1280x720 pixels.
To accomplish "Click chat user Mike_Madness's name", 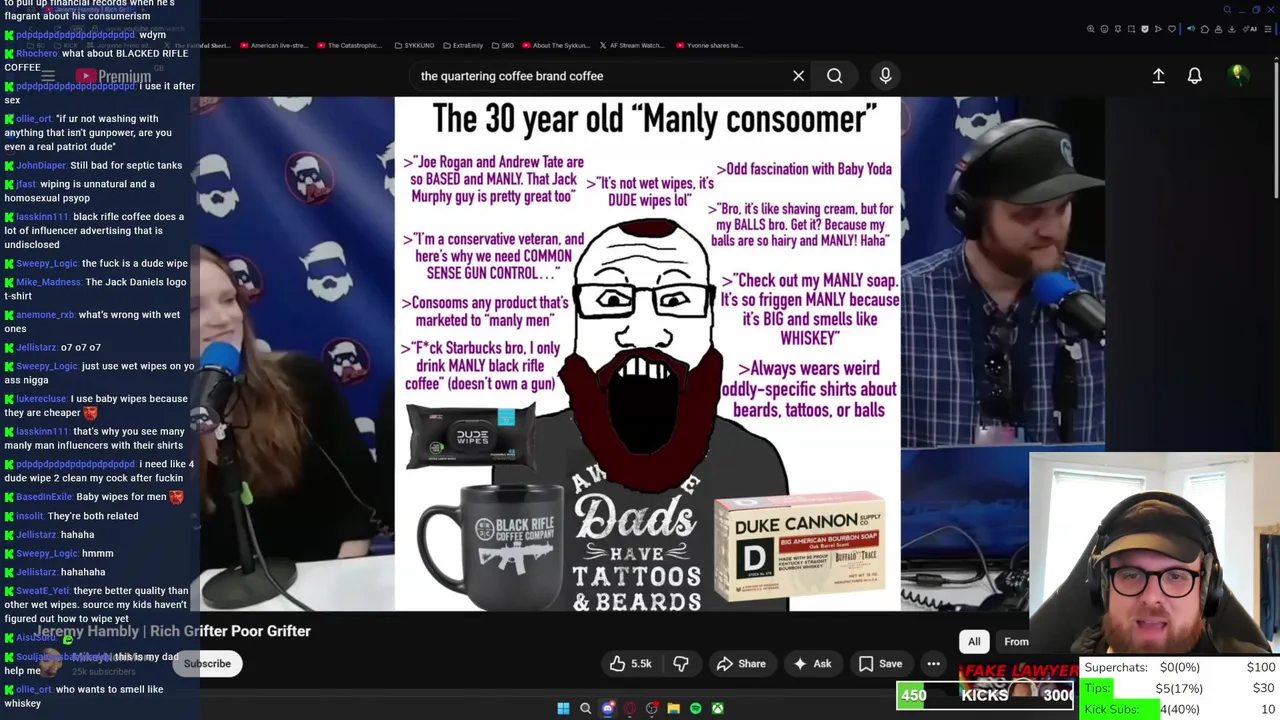I will pyautogui.click(x=46, y=282).
